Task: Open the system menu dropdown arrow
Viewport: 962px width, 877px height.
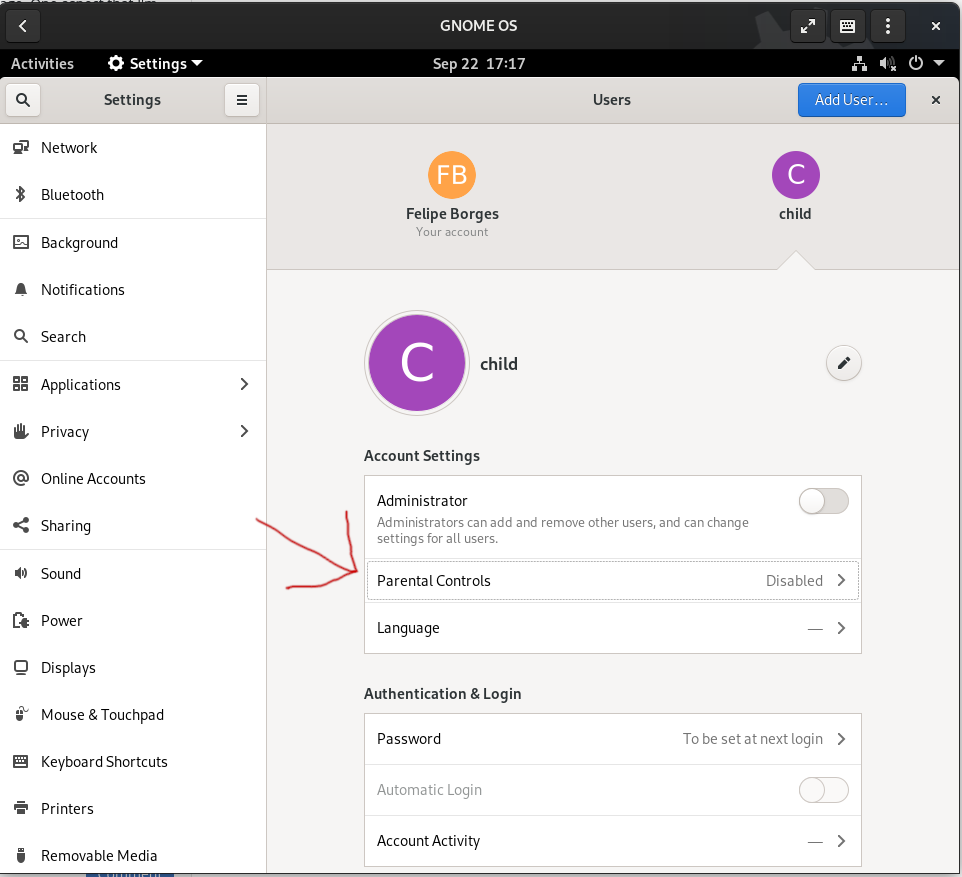Action: (939, 63)
